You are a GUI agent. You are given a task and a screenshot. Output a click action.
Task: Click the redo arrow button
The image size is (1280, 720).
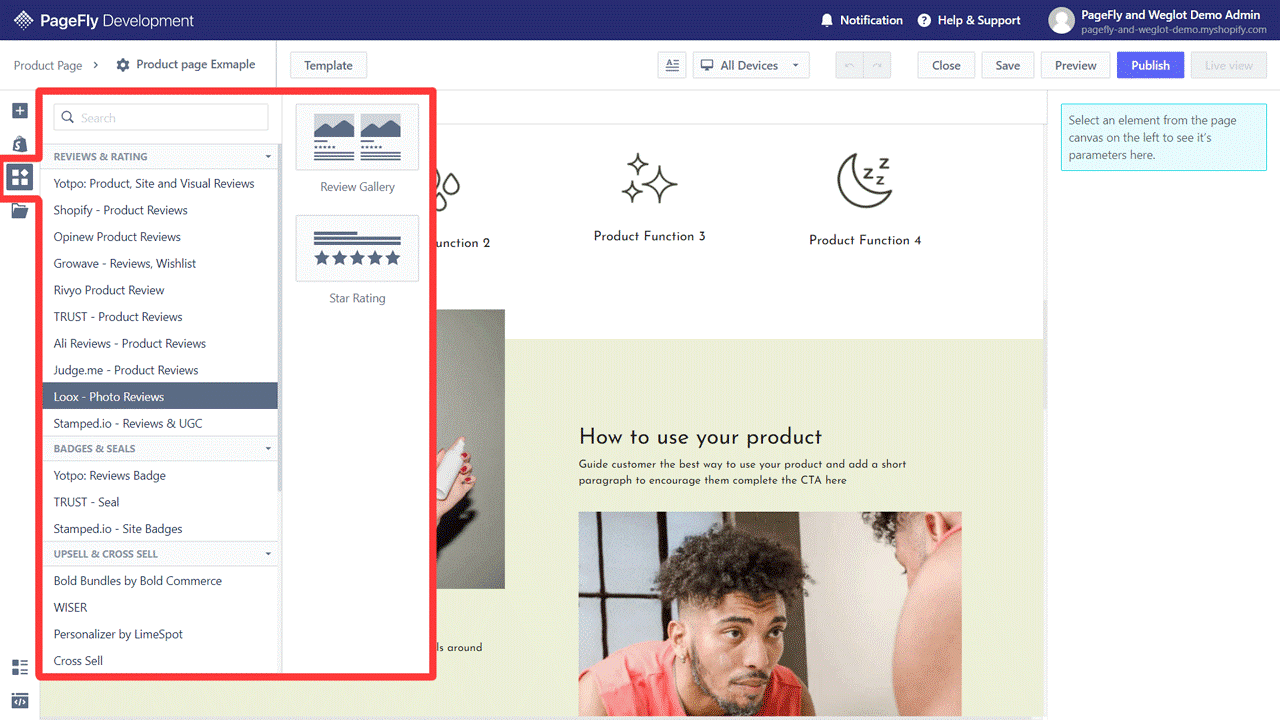click(x=877, y=65)
